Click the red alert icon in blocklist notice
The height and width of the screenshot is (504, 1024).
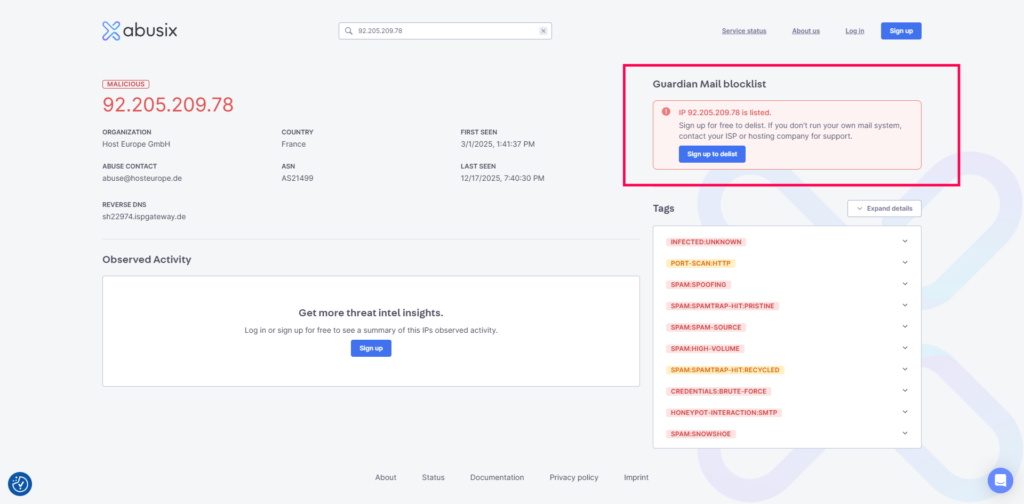[x=666, y=112]
